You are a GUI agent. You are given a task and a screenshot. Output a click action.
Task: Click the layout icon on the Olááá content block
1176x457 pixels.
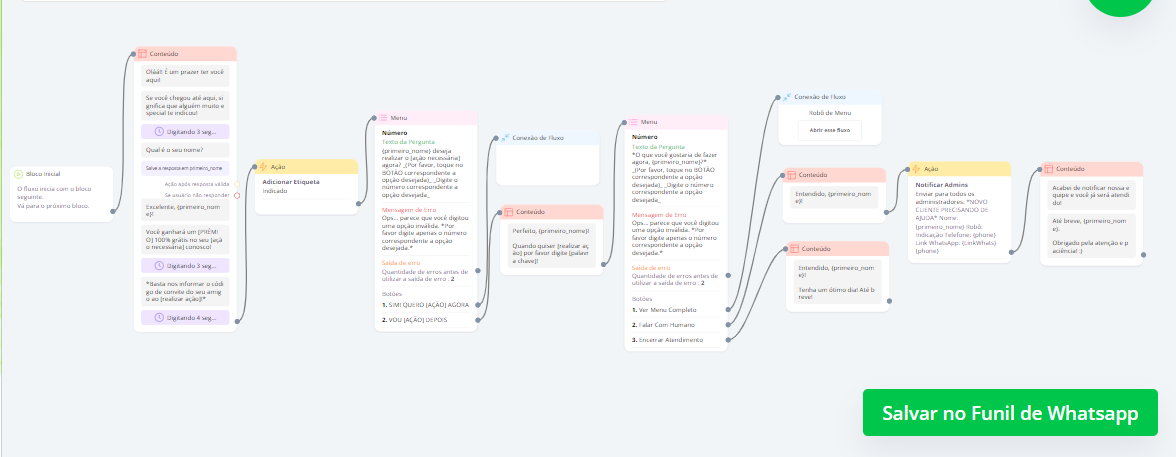coord(142,54)
